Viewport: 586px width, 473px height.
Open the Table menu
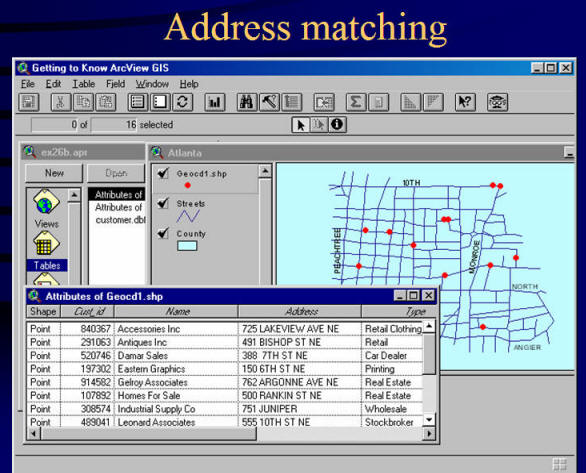tap(84, 84)
